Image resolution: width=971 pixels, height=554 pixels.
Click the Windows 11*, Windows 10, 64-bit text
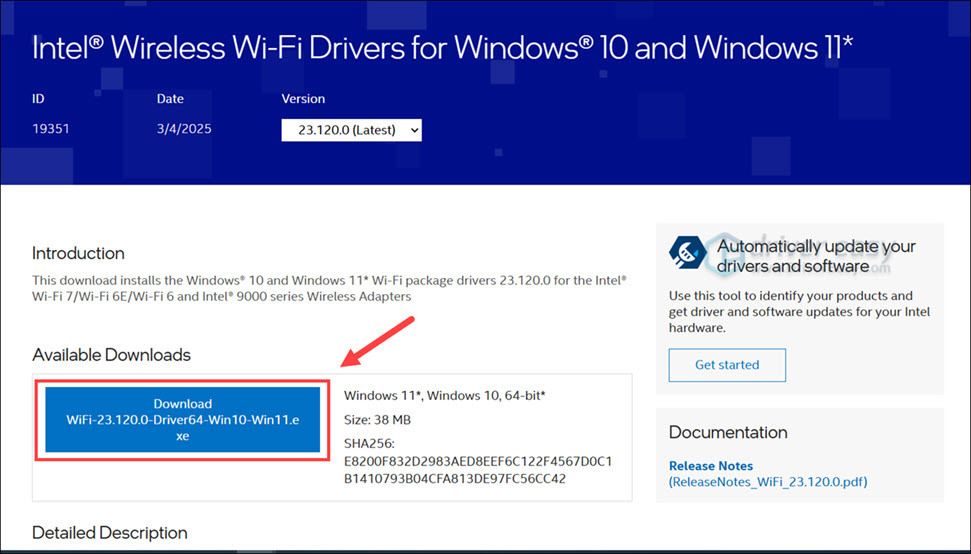coord(443,396)
